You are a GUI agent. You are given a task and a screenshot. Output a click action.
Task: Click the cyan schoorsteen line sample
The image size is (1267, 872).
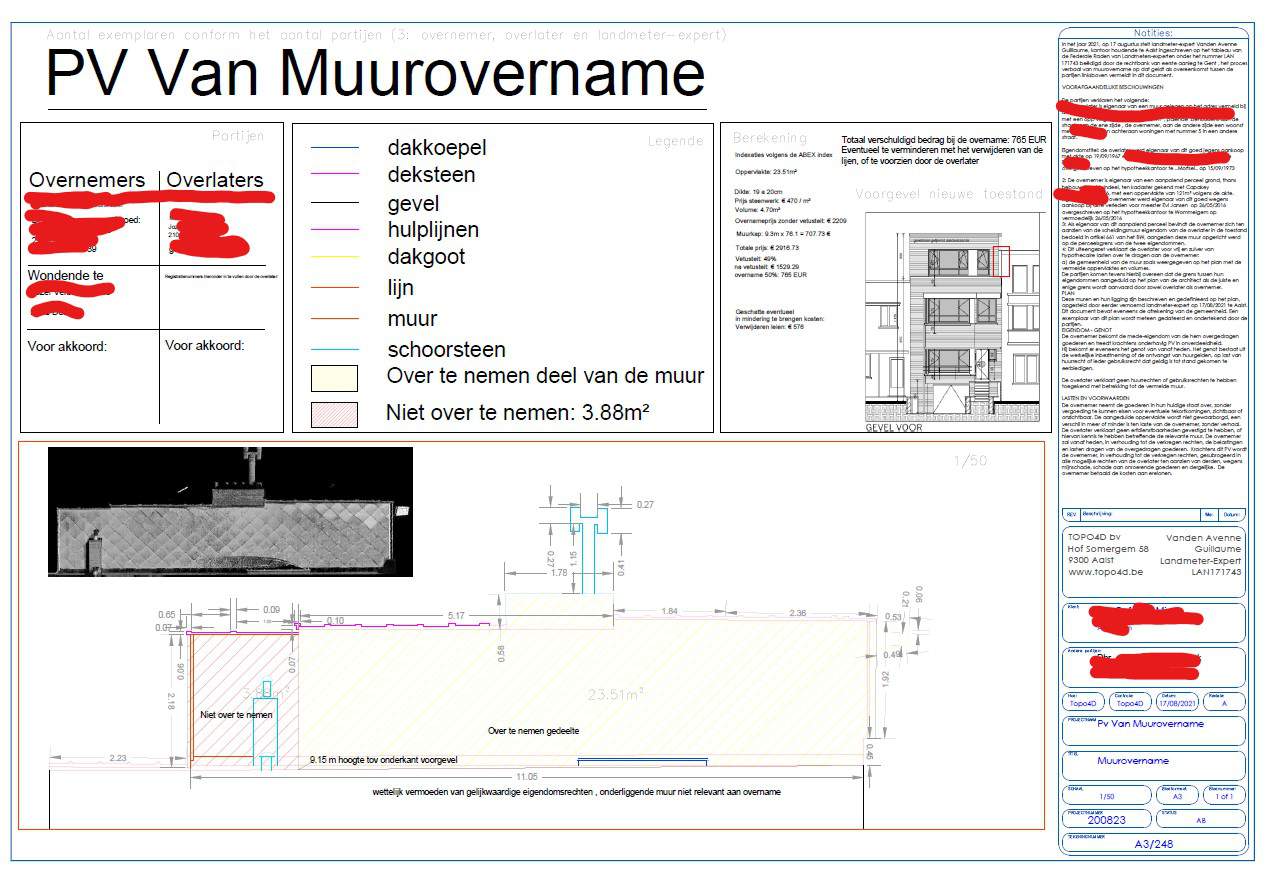pyautogui.click(x=334, y=350)
